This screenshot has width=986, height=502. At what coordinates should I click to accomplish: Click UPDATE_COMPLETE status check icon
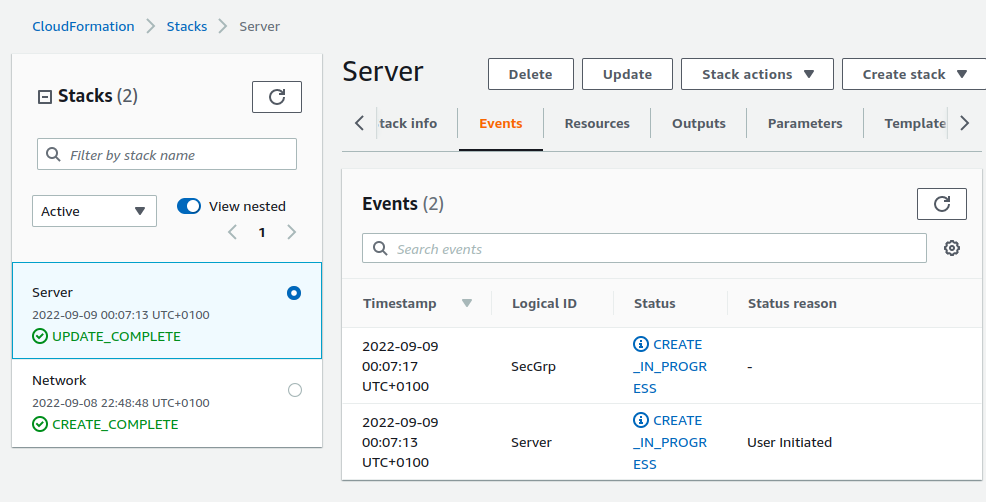pyautogui.click(x=40, y=337)
